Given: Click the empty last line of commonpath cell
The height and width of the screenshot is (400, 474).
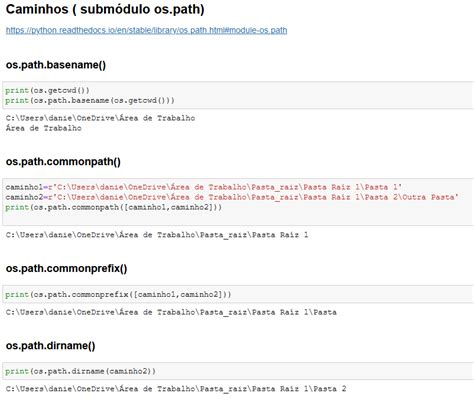Looking at the screenshot, I should pyautogui.click(x=238, y=217).
